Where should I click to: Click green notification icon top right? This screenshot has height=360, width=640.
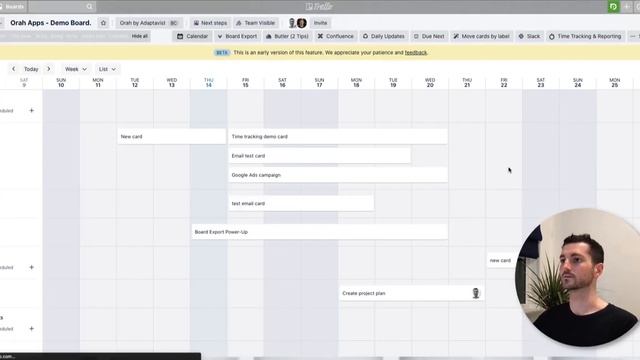613,7
